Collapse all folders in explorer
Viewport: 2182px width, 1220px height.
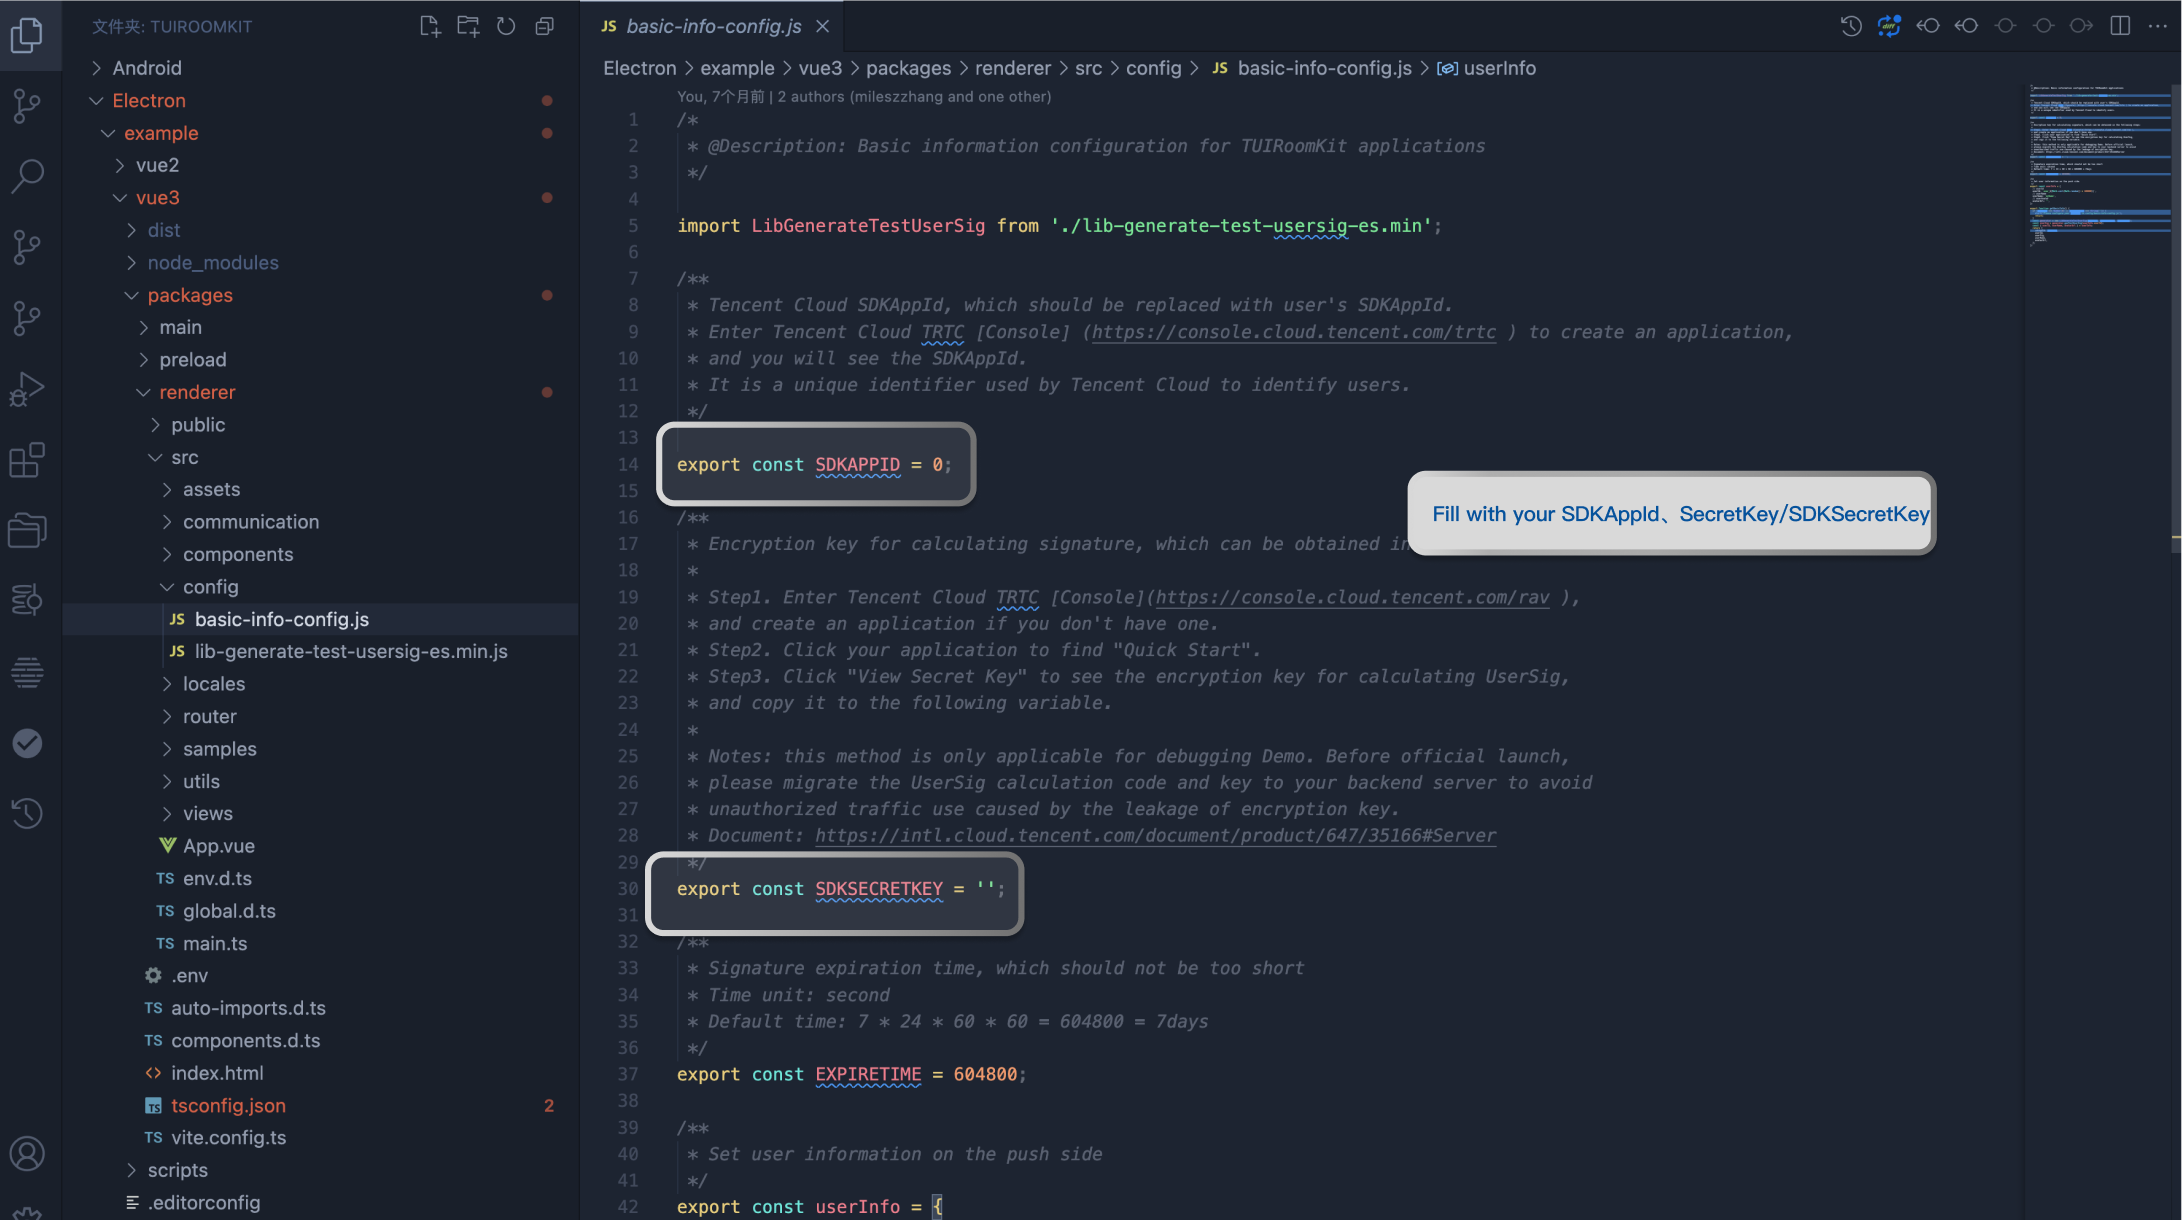pos(544,27)
